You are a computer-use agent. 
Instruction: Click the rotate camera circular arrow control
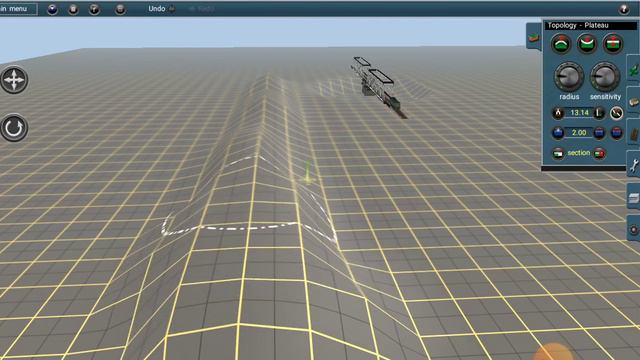[x=14, y=128]
